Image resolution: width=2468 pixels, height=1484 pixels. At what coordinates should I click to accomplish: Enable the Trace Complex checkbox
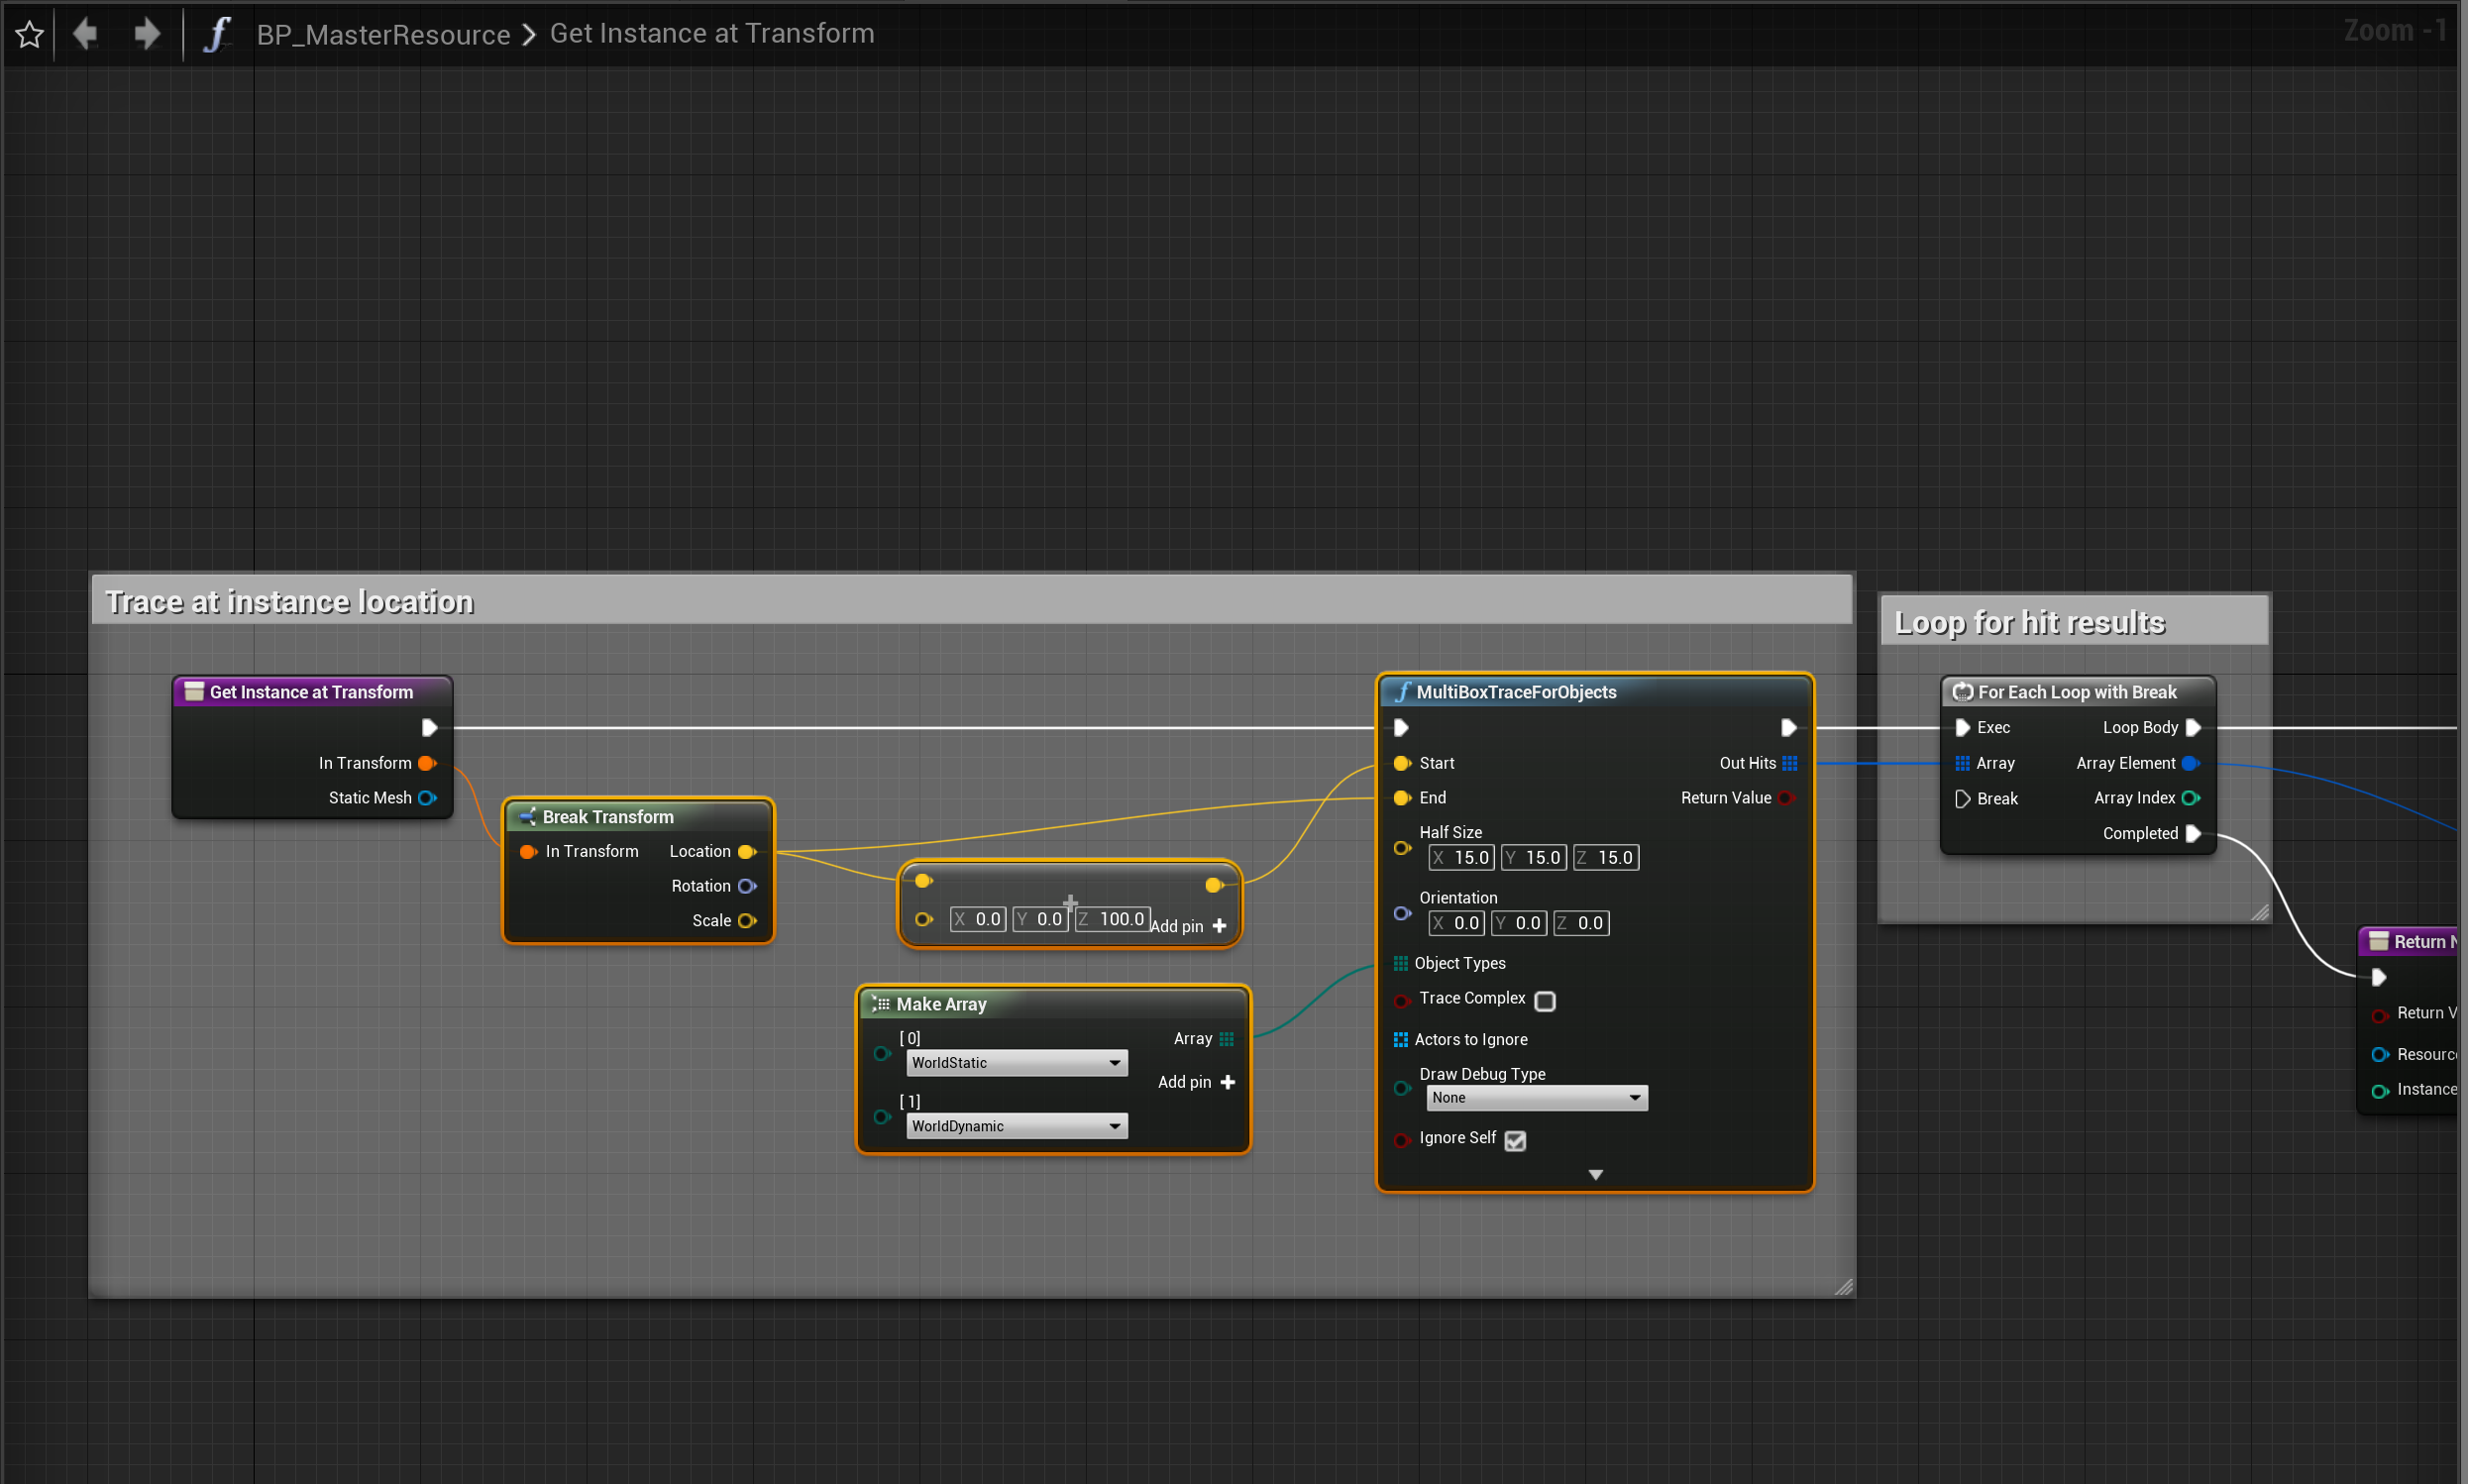coord(1545,1001)
